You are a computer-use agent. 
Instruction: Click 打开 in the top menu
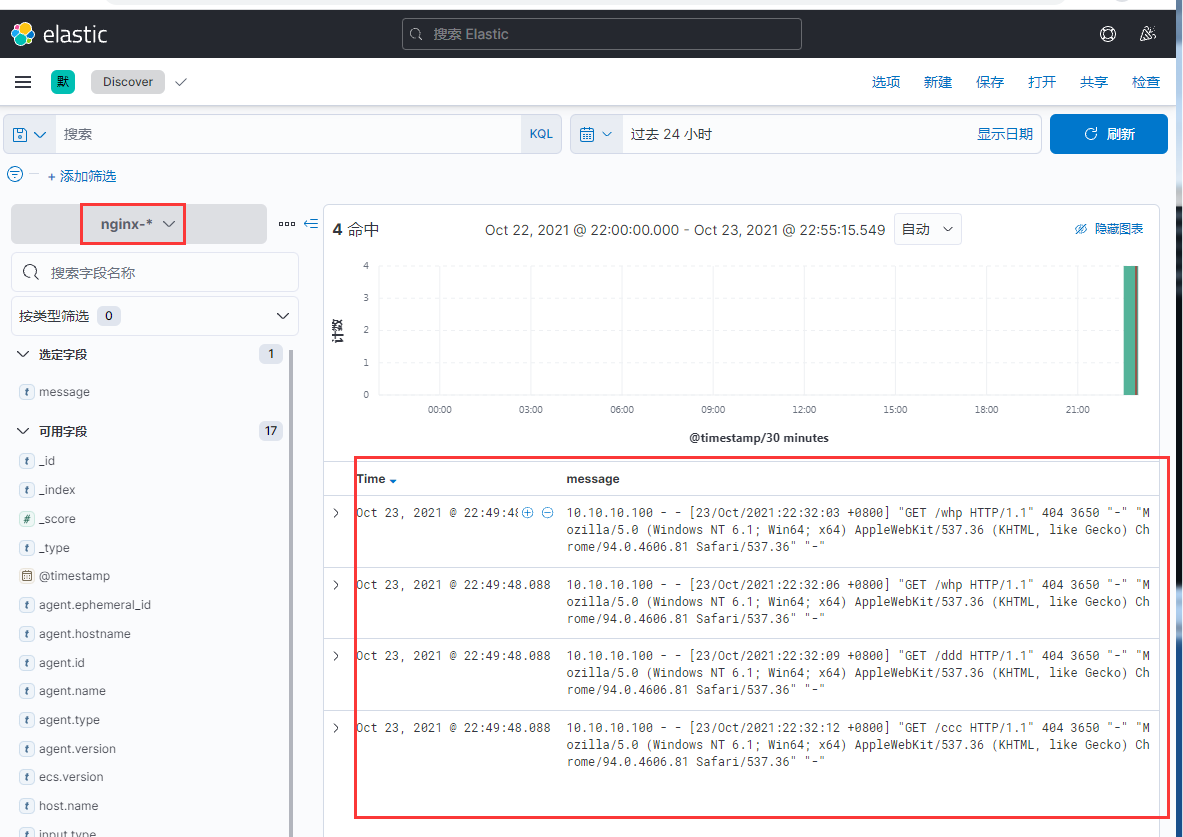pyautogui.click(x=1042, y=82)
